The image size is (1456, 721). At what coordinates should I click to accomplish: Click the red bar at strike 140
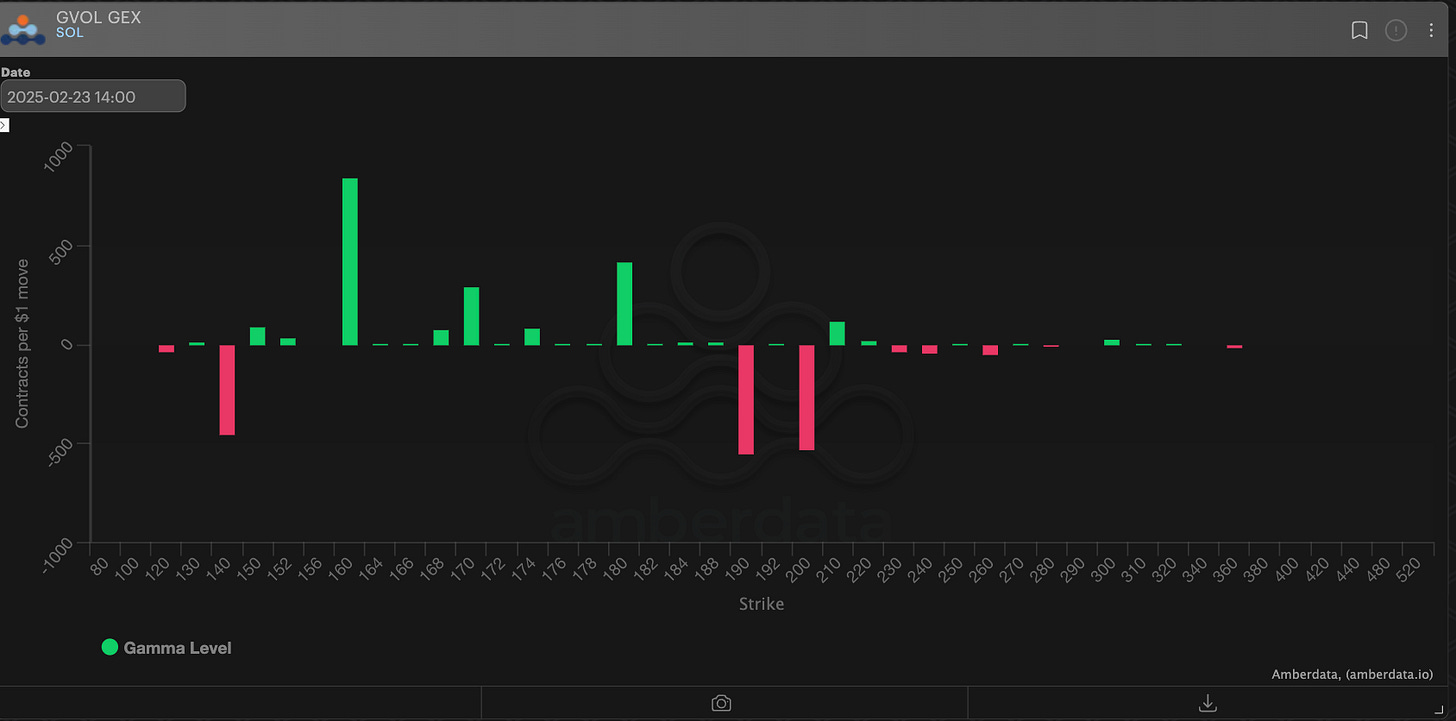click(227, 390)
